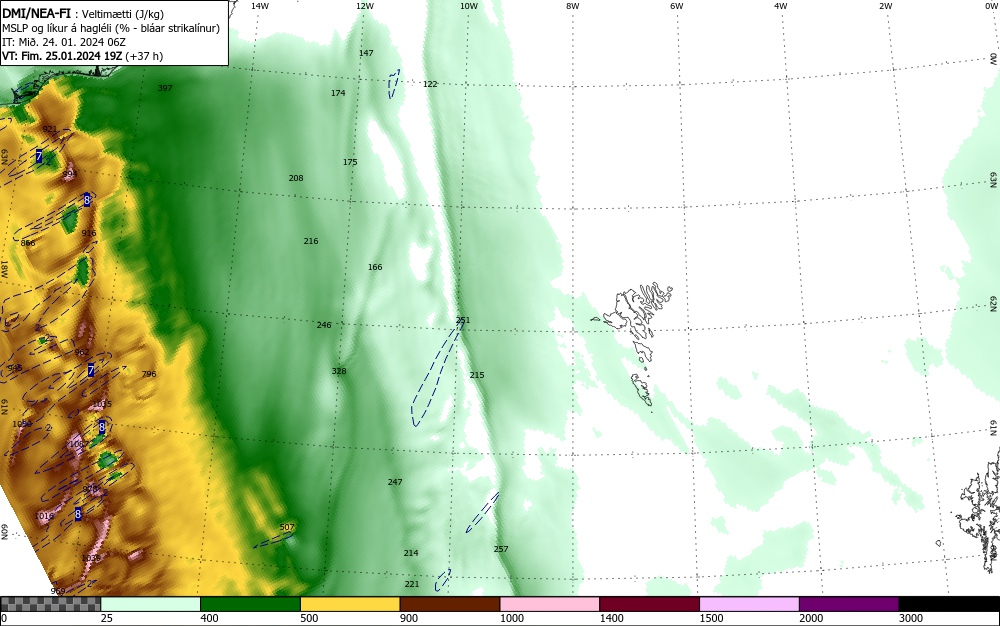The width and height of the screenshot is (1000, 626).
Task: Pick the dark maroon 1400–1500 legend swatch
Action: [649, 604]
